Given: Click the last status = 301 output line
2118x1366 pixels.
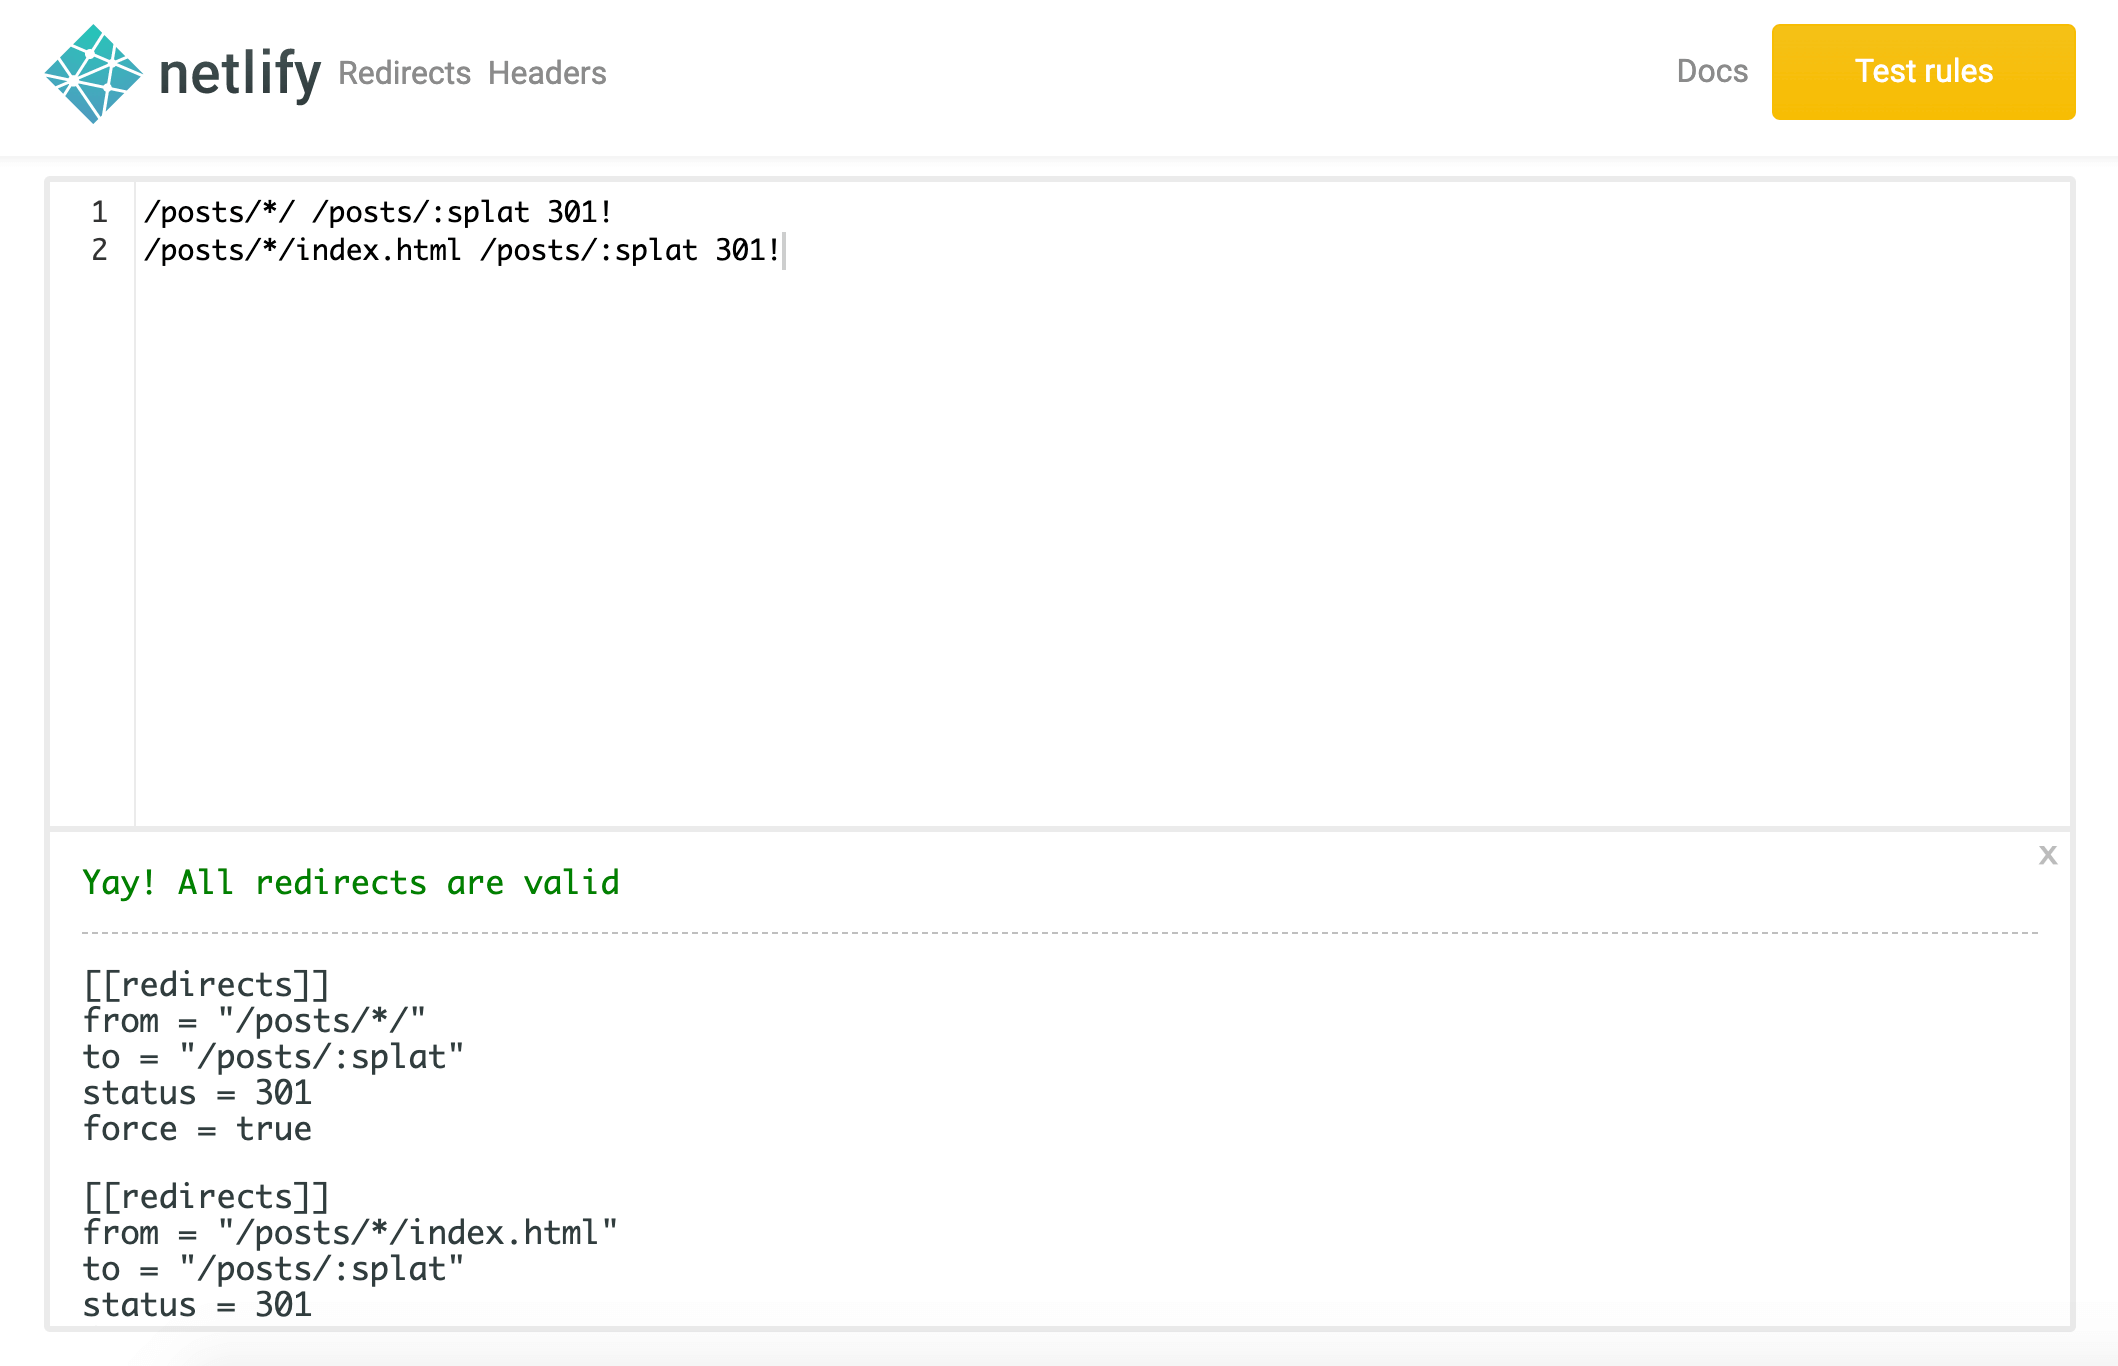Looking at the screenshot, I should coord(197,1305).
